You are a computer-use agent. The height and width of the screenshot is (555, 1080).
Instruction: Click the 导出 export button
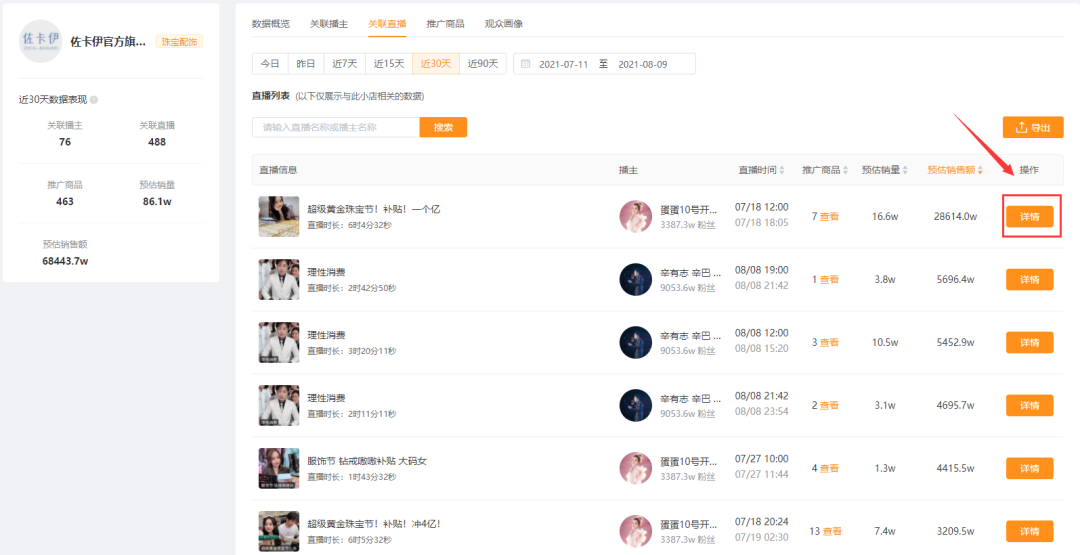1033,127
